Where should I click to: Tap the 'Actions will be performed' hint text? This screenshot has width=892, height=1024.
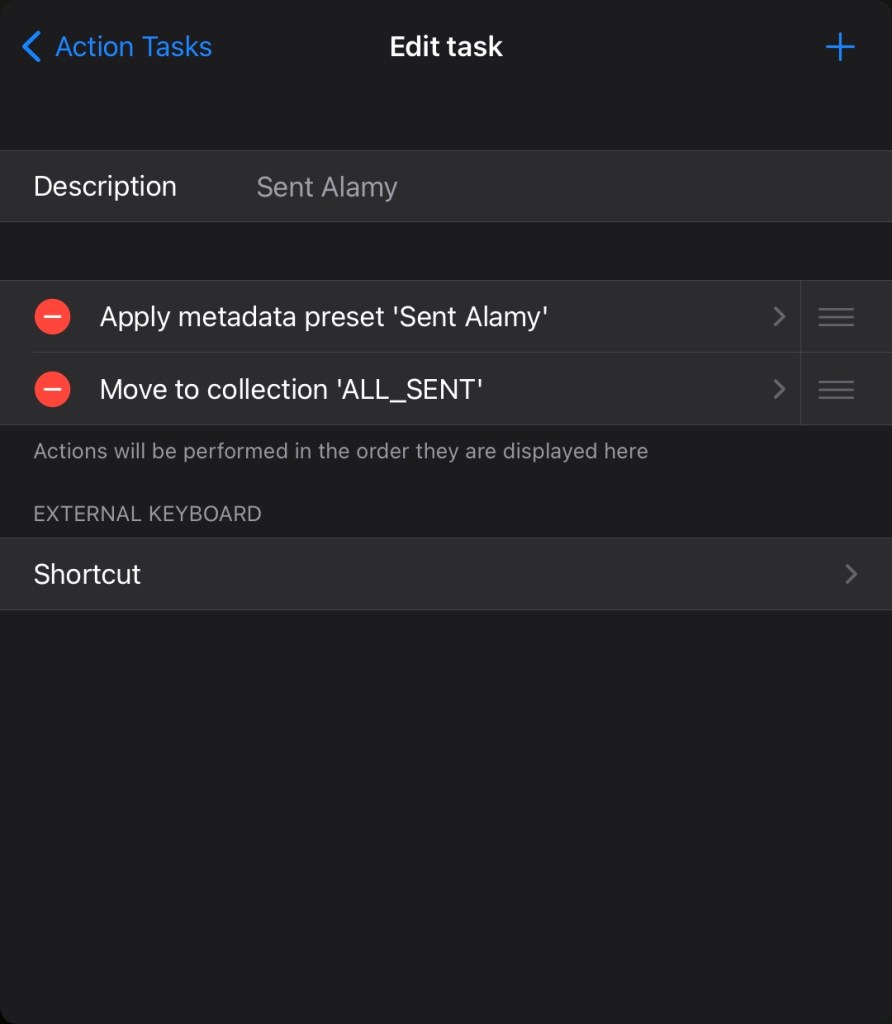pos(340,451)
